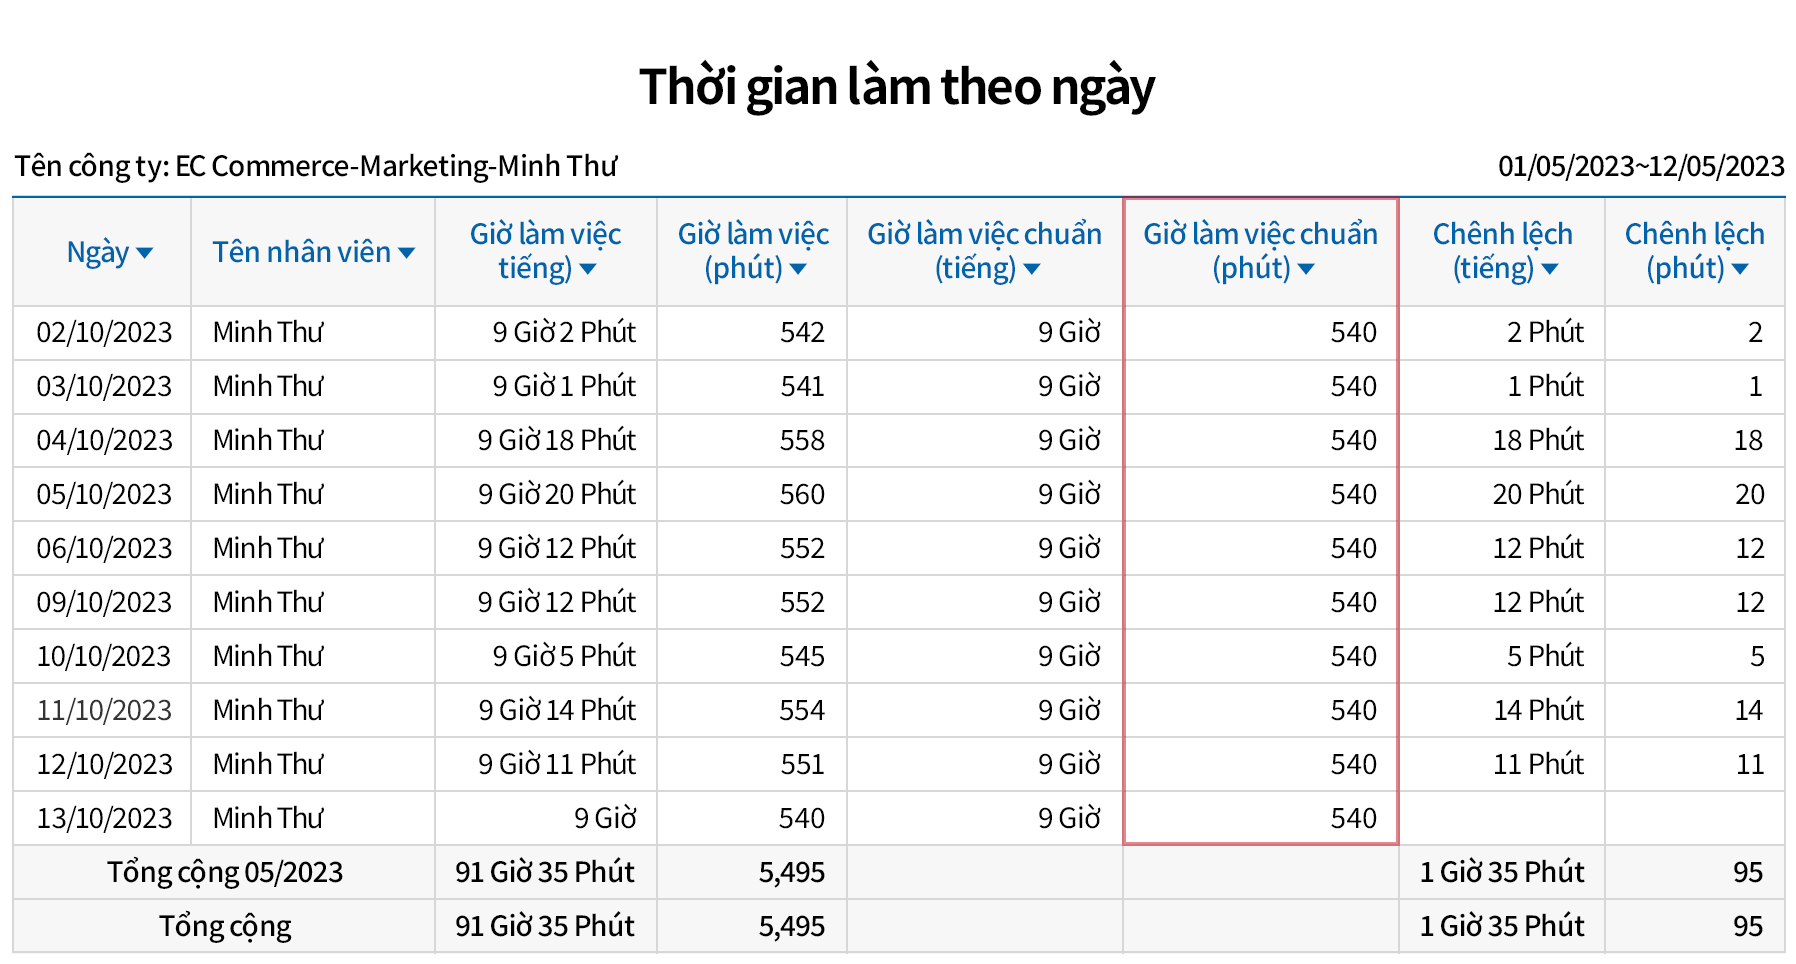Select the 9 Giờ 14 Phút cell
Viewport: 1796px width, 964px height.
click(557, 710)
